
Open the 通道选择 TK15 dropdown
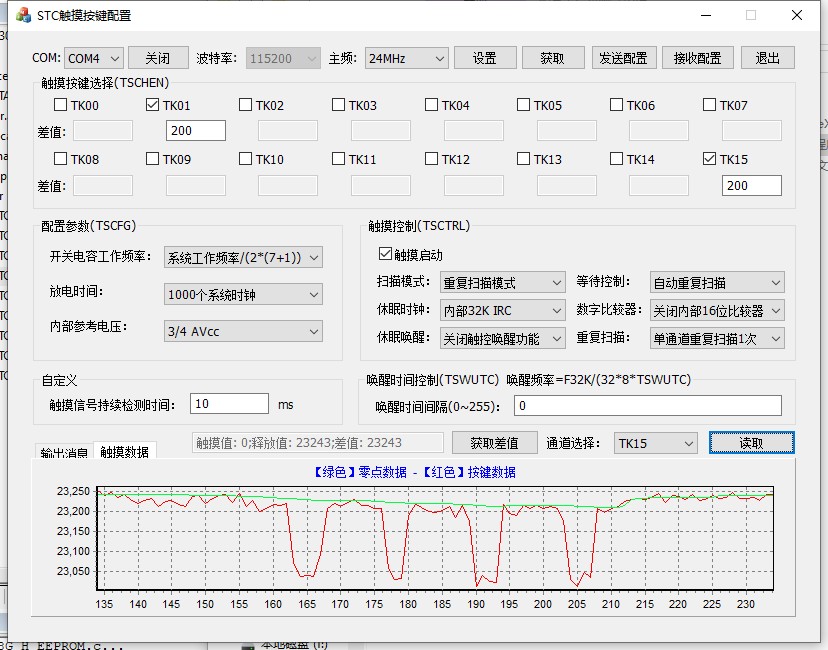click(x=655, y=443)
